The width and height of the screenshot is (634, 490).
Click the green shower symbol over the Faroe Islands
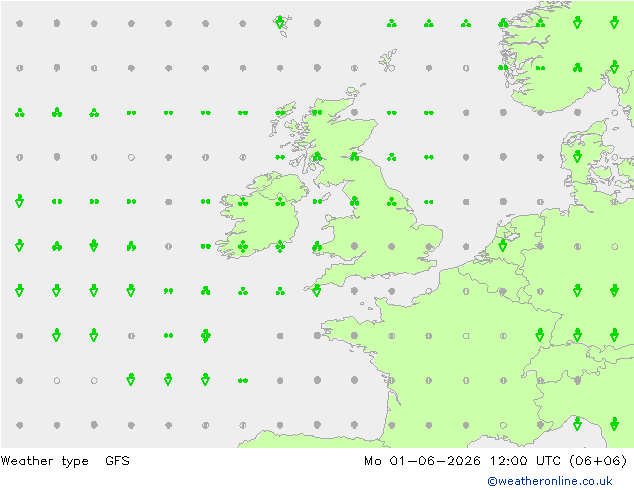pyautogui.click(x=280, y=22)
